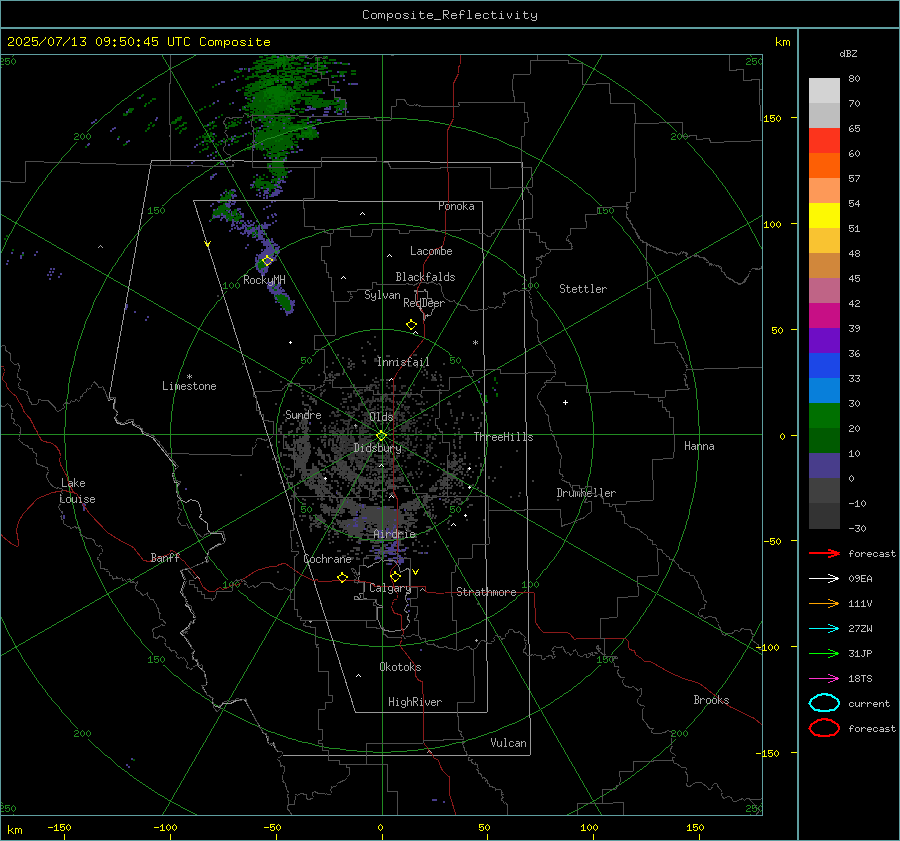Click the Didsbury label
The width and height of the screenshot is (900, 841).
click(x=378, y=448)
